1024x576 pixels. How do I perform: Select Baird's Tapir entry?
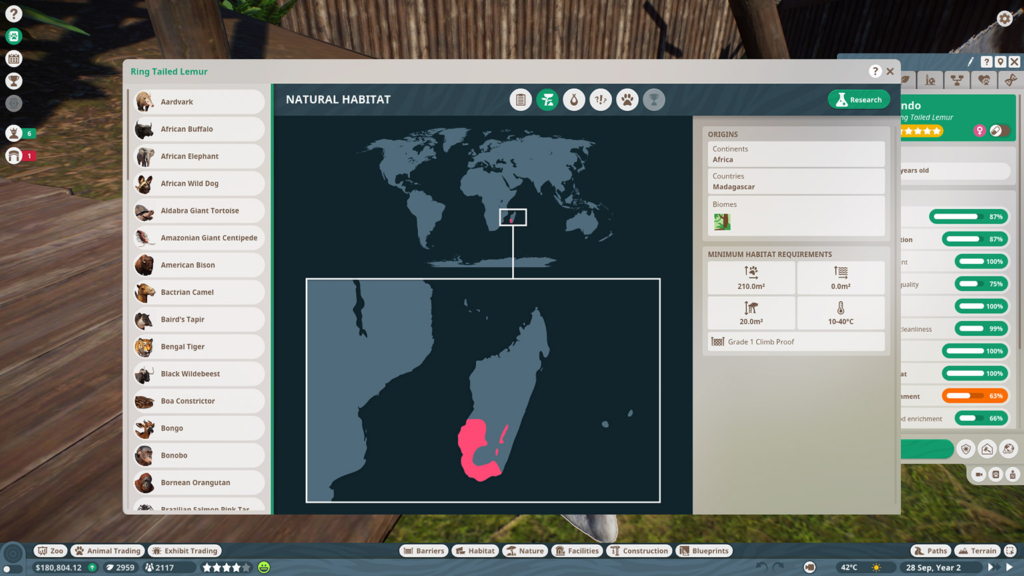(199, 319)
